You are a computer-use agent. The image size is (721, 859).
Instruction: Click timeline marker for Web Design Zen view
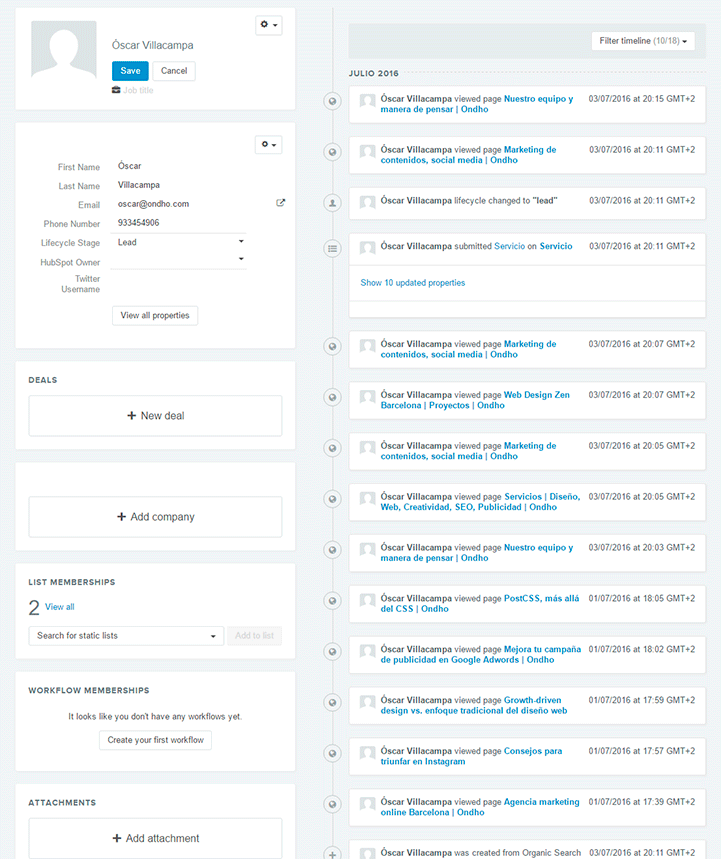point(333,397)
